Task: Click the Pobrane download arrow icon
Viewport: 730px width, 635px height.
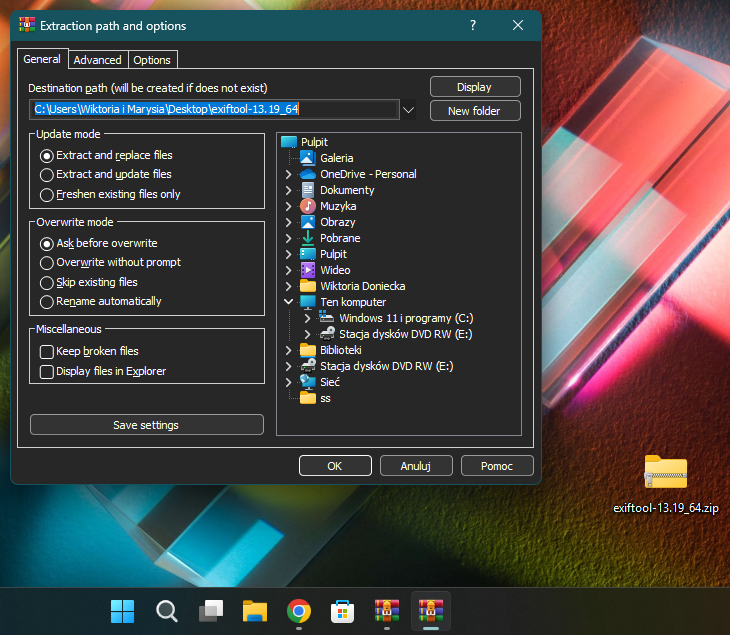Action: pos(308,238)
